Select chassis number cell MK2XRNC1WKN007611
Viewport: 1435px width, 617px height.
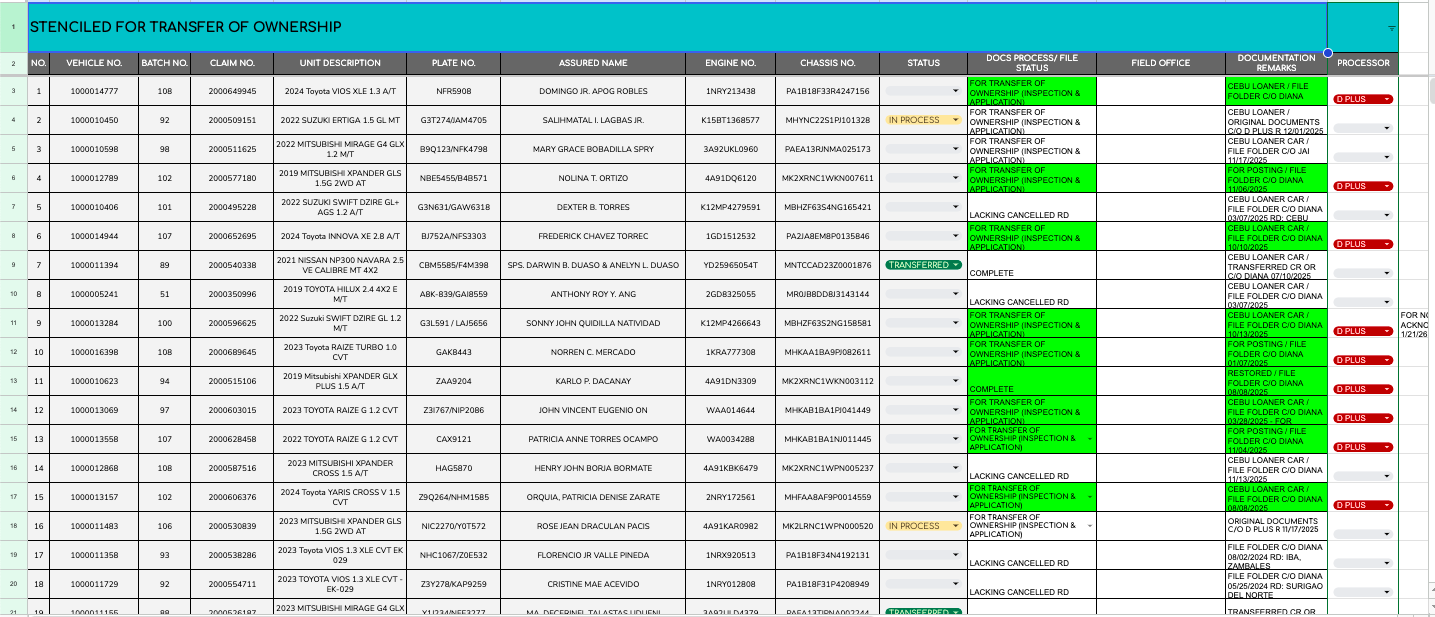point(827,178)
